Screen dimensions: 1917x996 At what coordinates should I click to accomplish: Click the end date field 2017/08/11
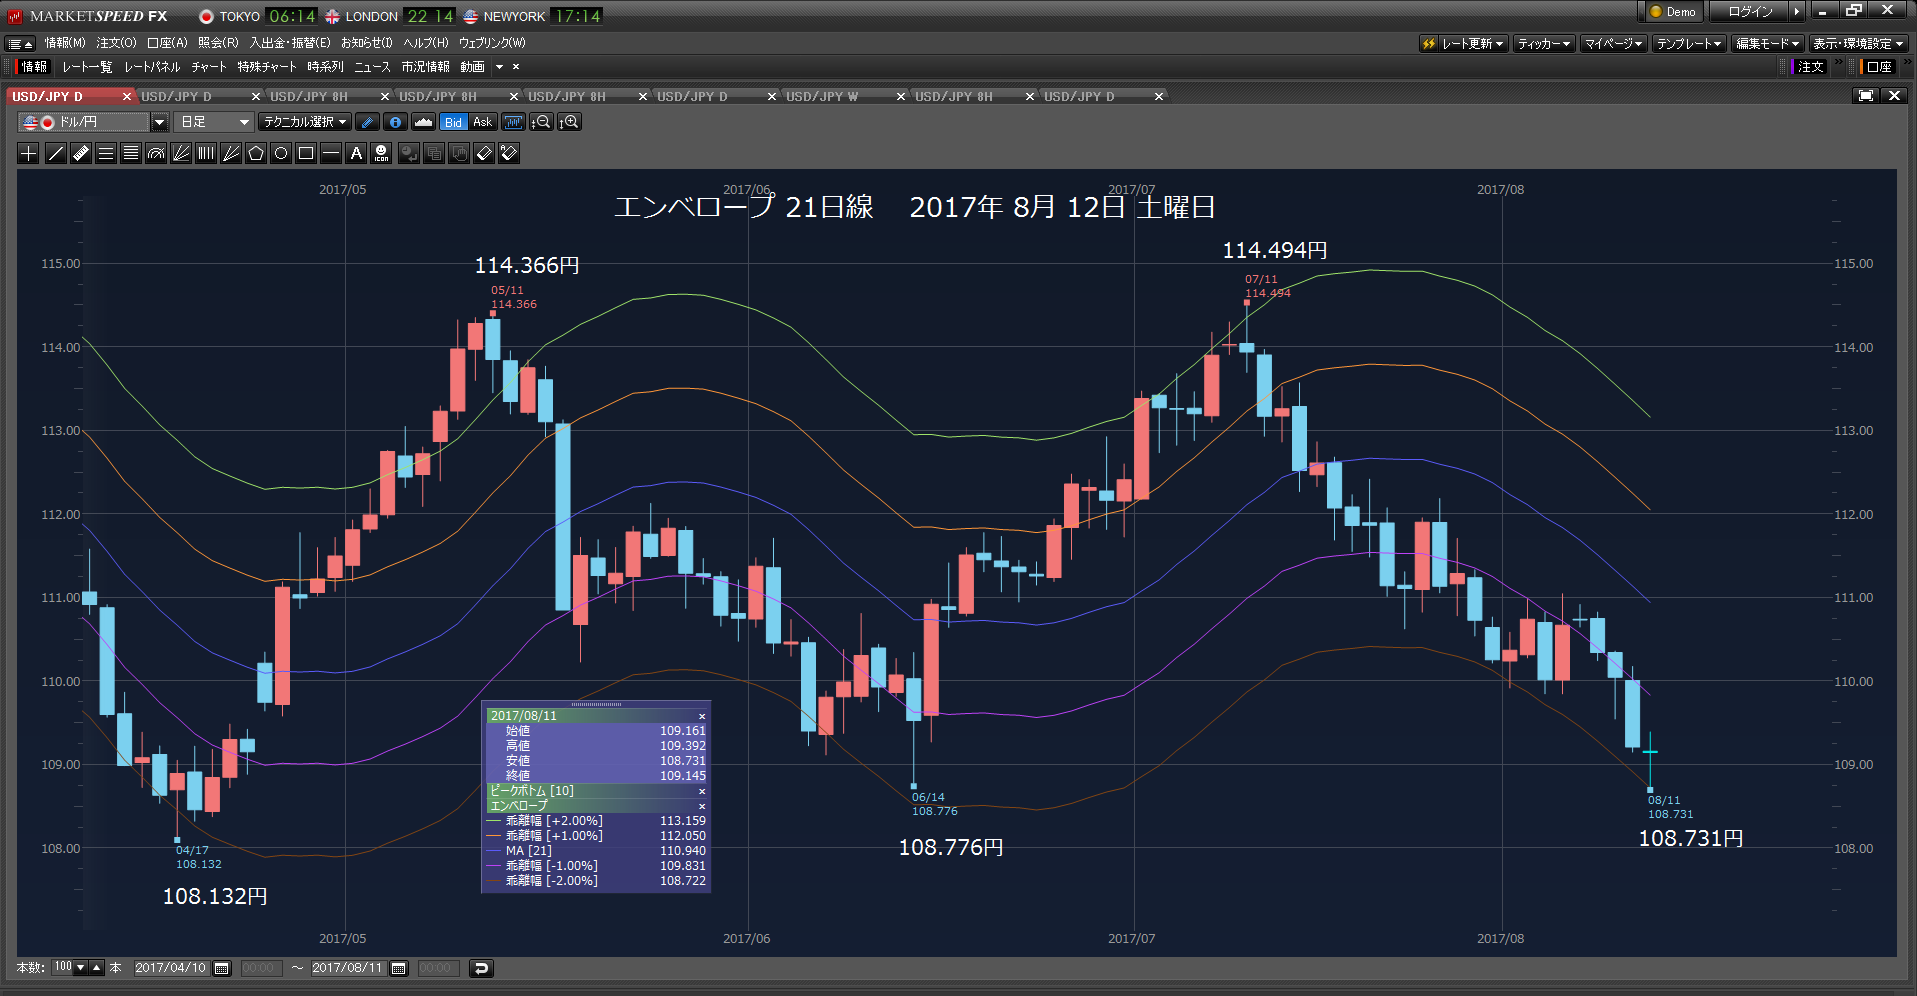pyautogui.click(x=348, y=968)
